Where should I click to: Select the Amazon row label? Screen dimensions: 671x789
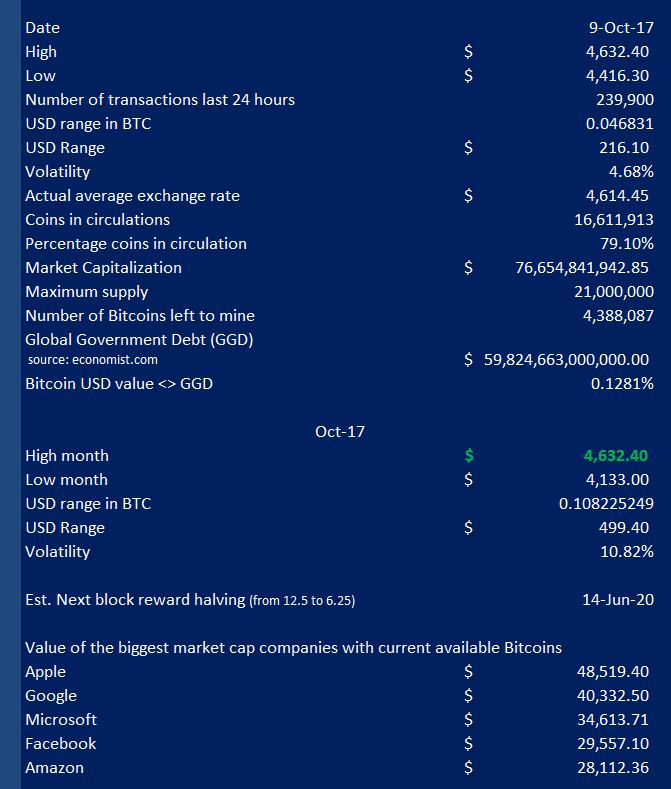pyautogui.click(x=54, y=768)
